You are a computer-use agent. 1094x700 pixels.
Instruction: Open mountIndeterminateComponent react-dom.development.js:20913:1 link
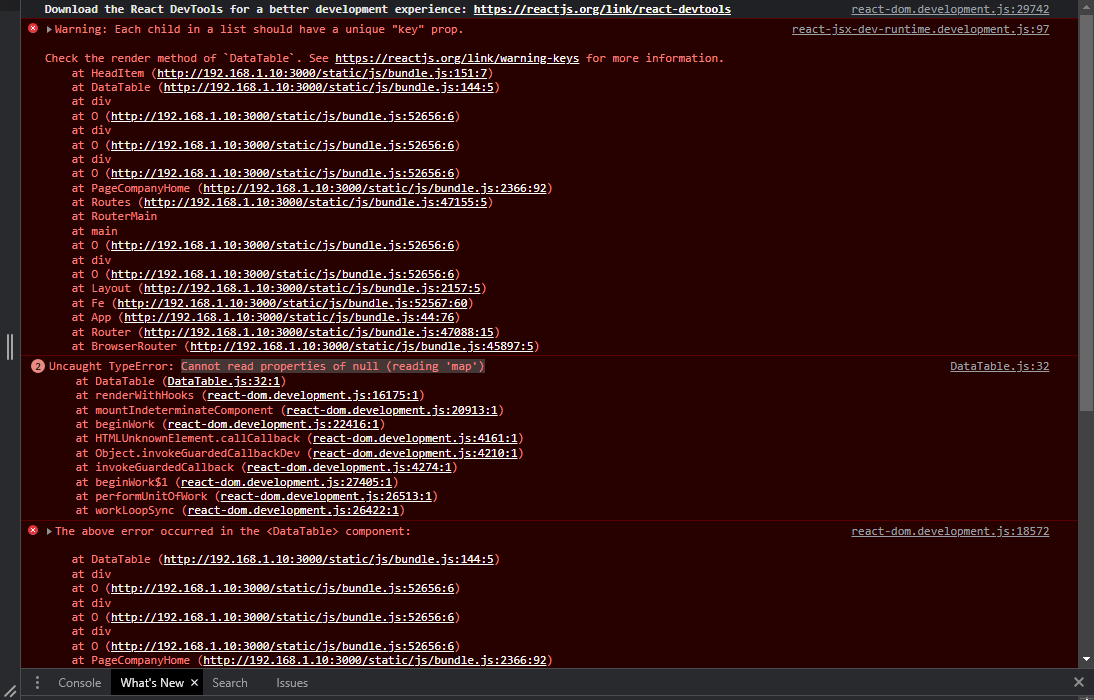pyautogui.click(x=392, y=410)
